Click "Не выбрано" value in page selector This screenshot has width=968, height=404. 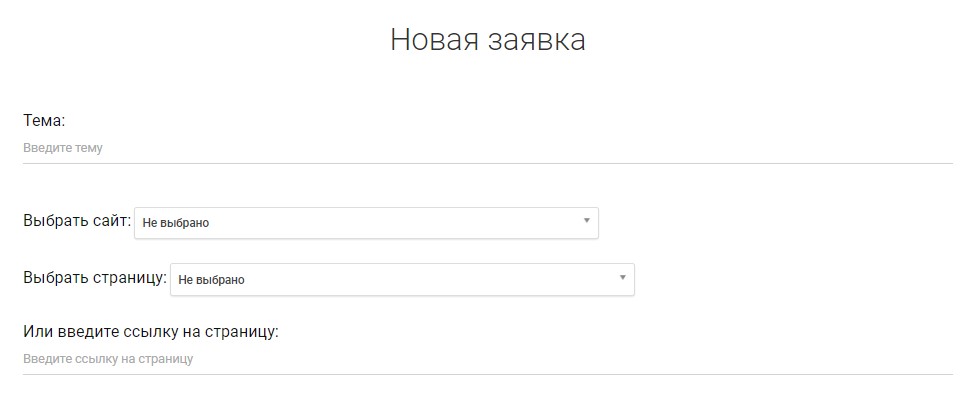click(x=212, y=280)
